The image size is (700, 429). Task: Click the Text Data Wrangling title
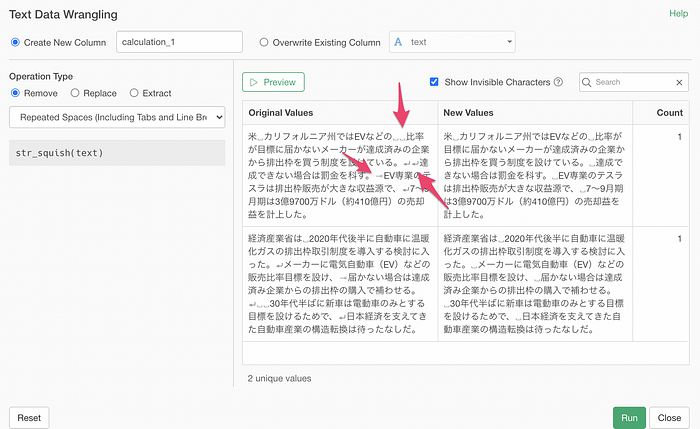(x=63, y=15)
